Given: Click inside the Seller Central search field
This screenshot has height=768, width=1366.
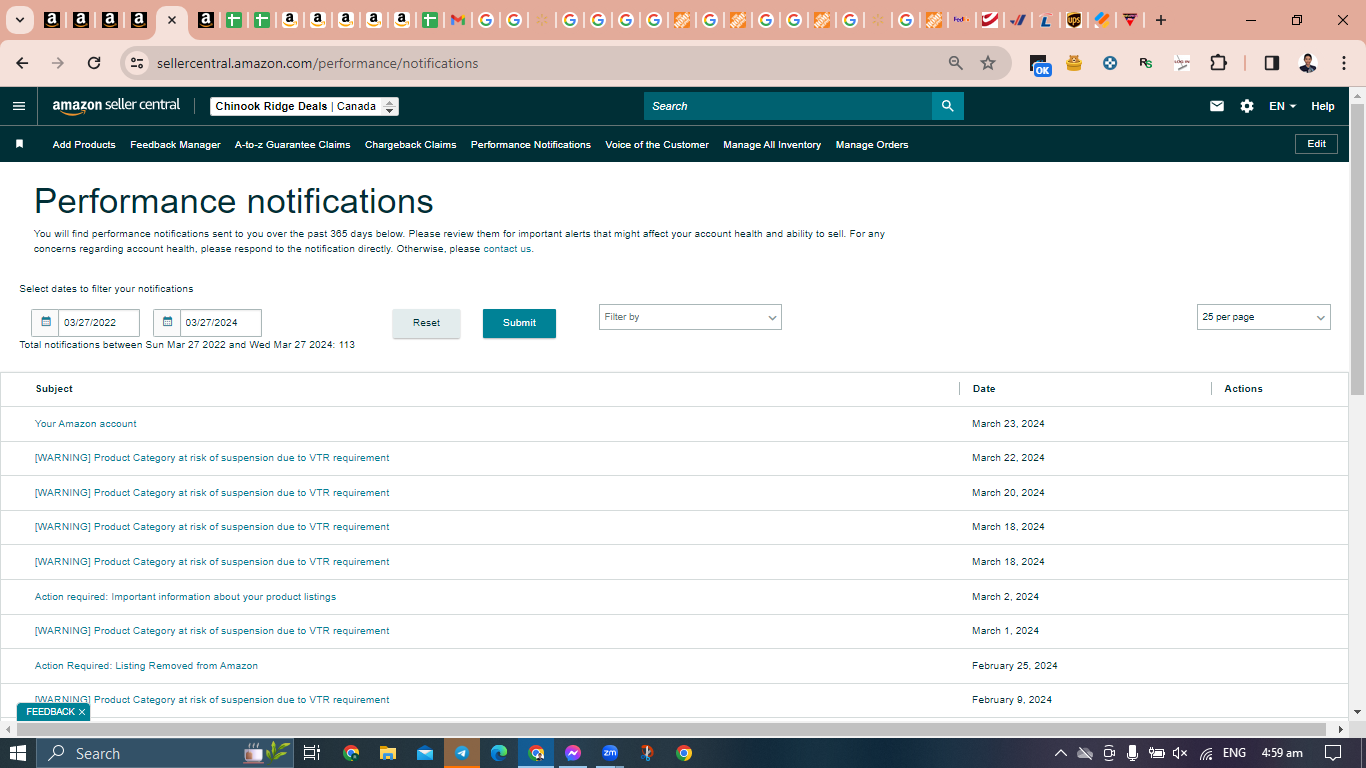Looking at the screenshot, I should [788, 106].
